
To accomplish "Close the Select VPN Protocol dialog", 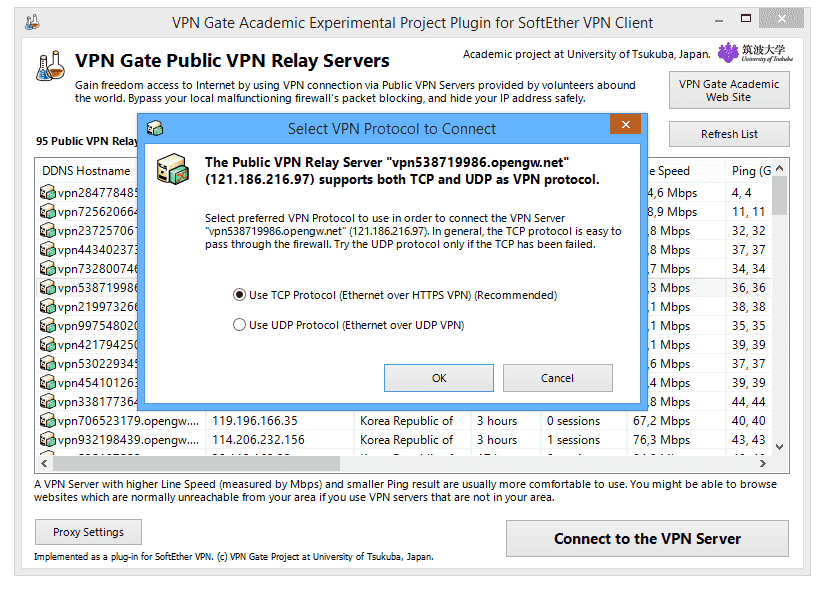I will [x=626, y=125].
